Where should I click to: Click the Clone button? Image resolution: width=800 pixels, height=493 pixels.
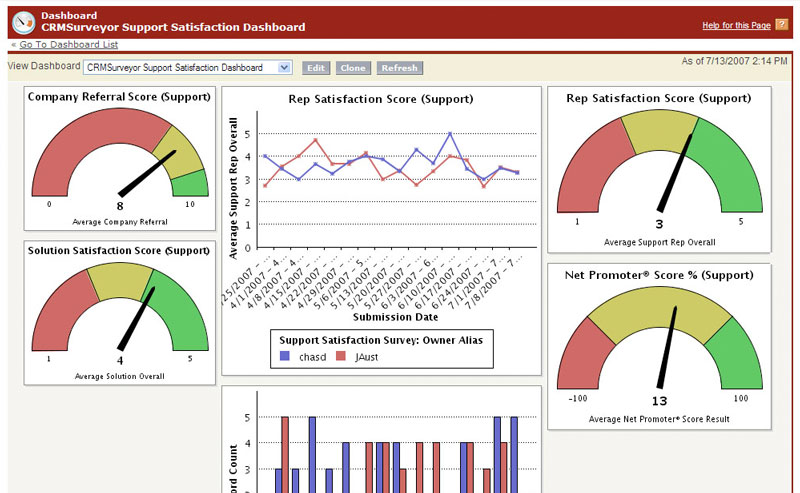(353, 68)
